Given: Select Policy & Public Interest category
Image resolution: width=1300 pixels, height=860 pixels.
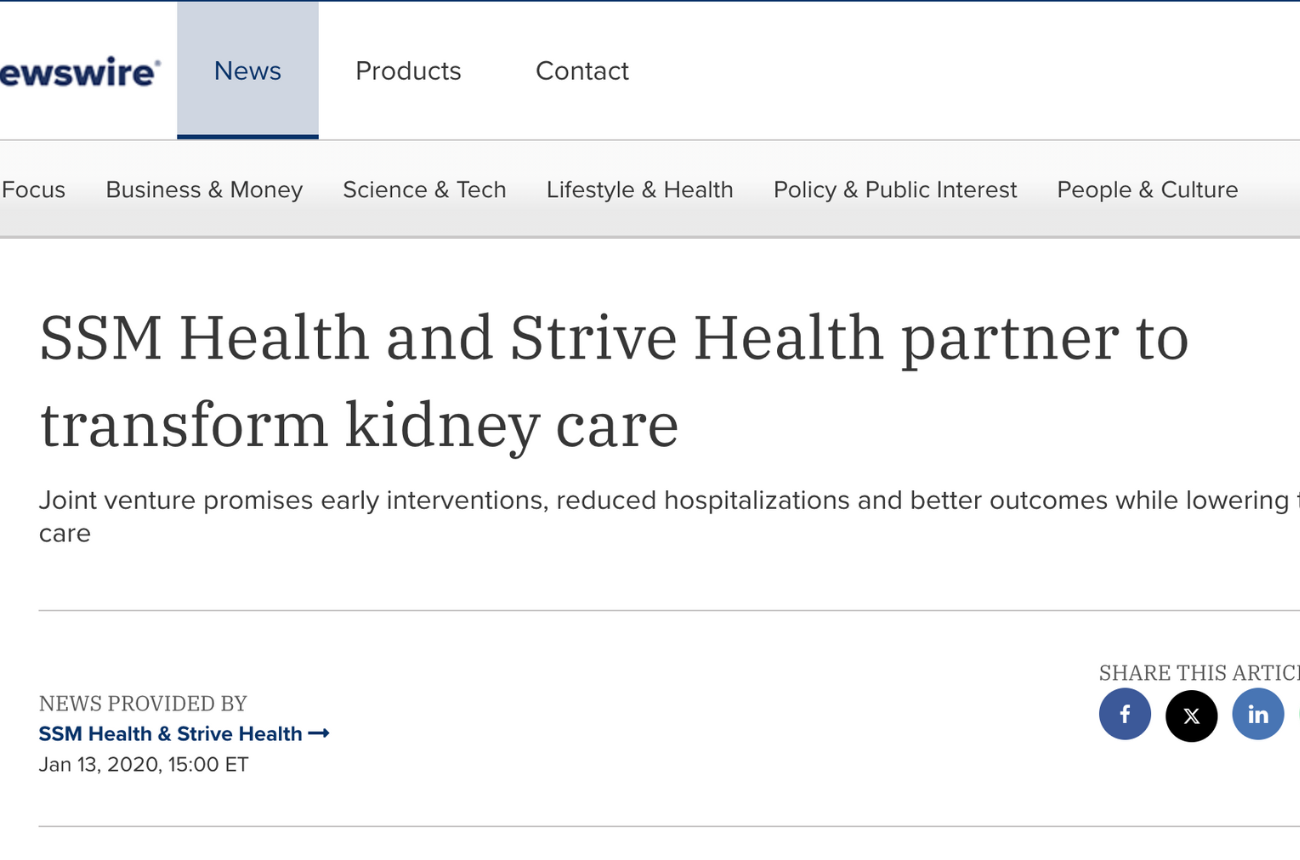Looking at the screenshot, I should pos(895,189).
